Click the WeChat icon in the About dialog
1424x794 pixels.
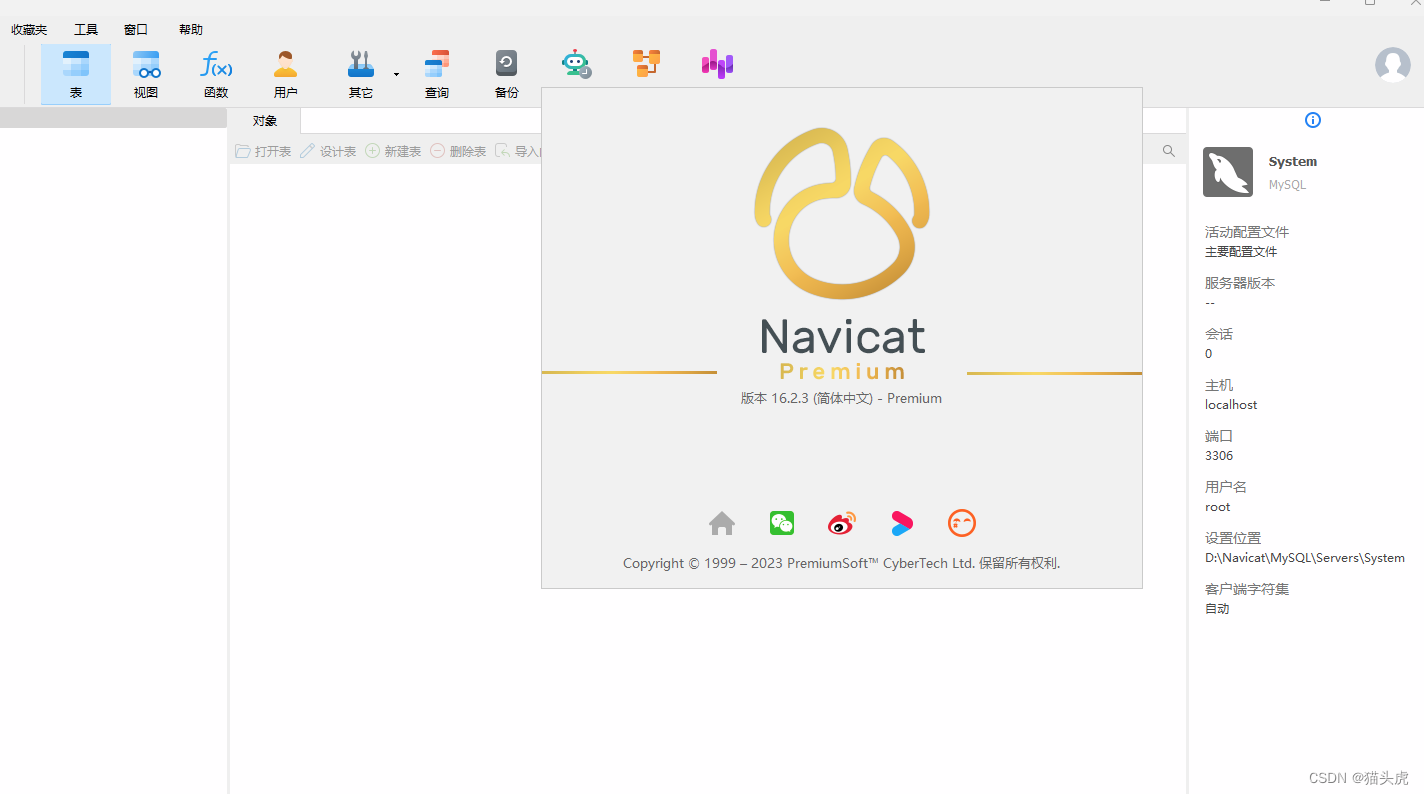(x=781, y=522)
